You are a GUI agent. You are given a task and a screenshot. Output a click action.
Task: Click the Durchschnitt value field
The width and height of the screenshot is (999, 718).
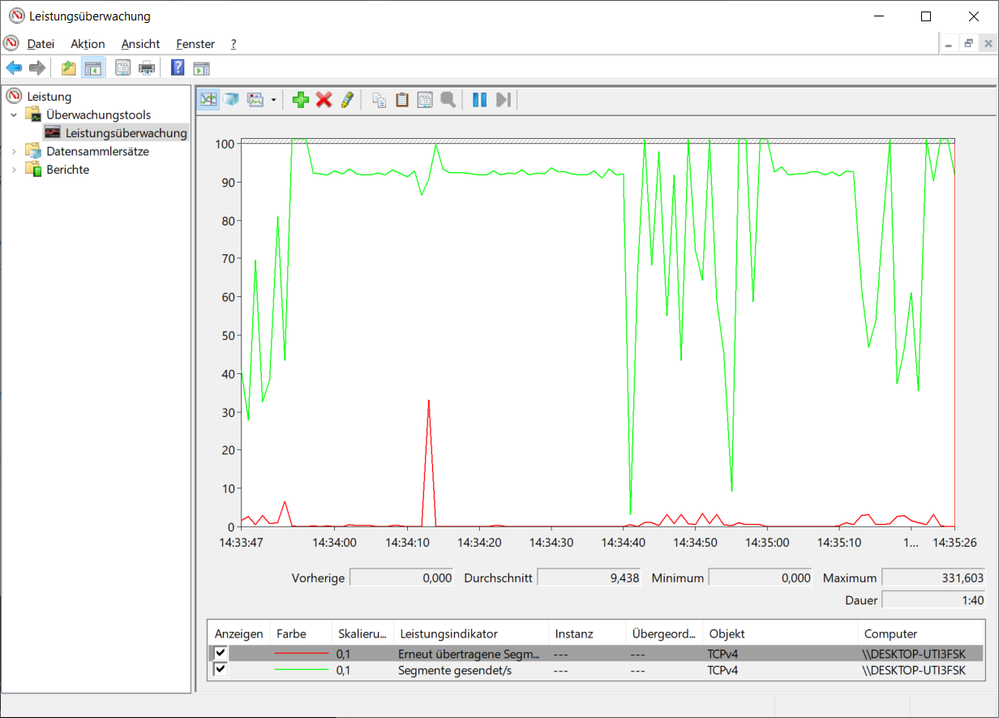(589, 578)
